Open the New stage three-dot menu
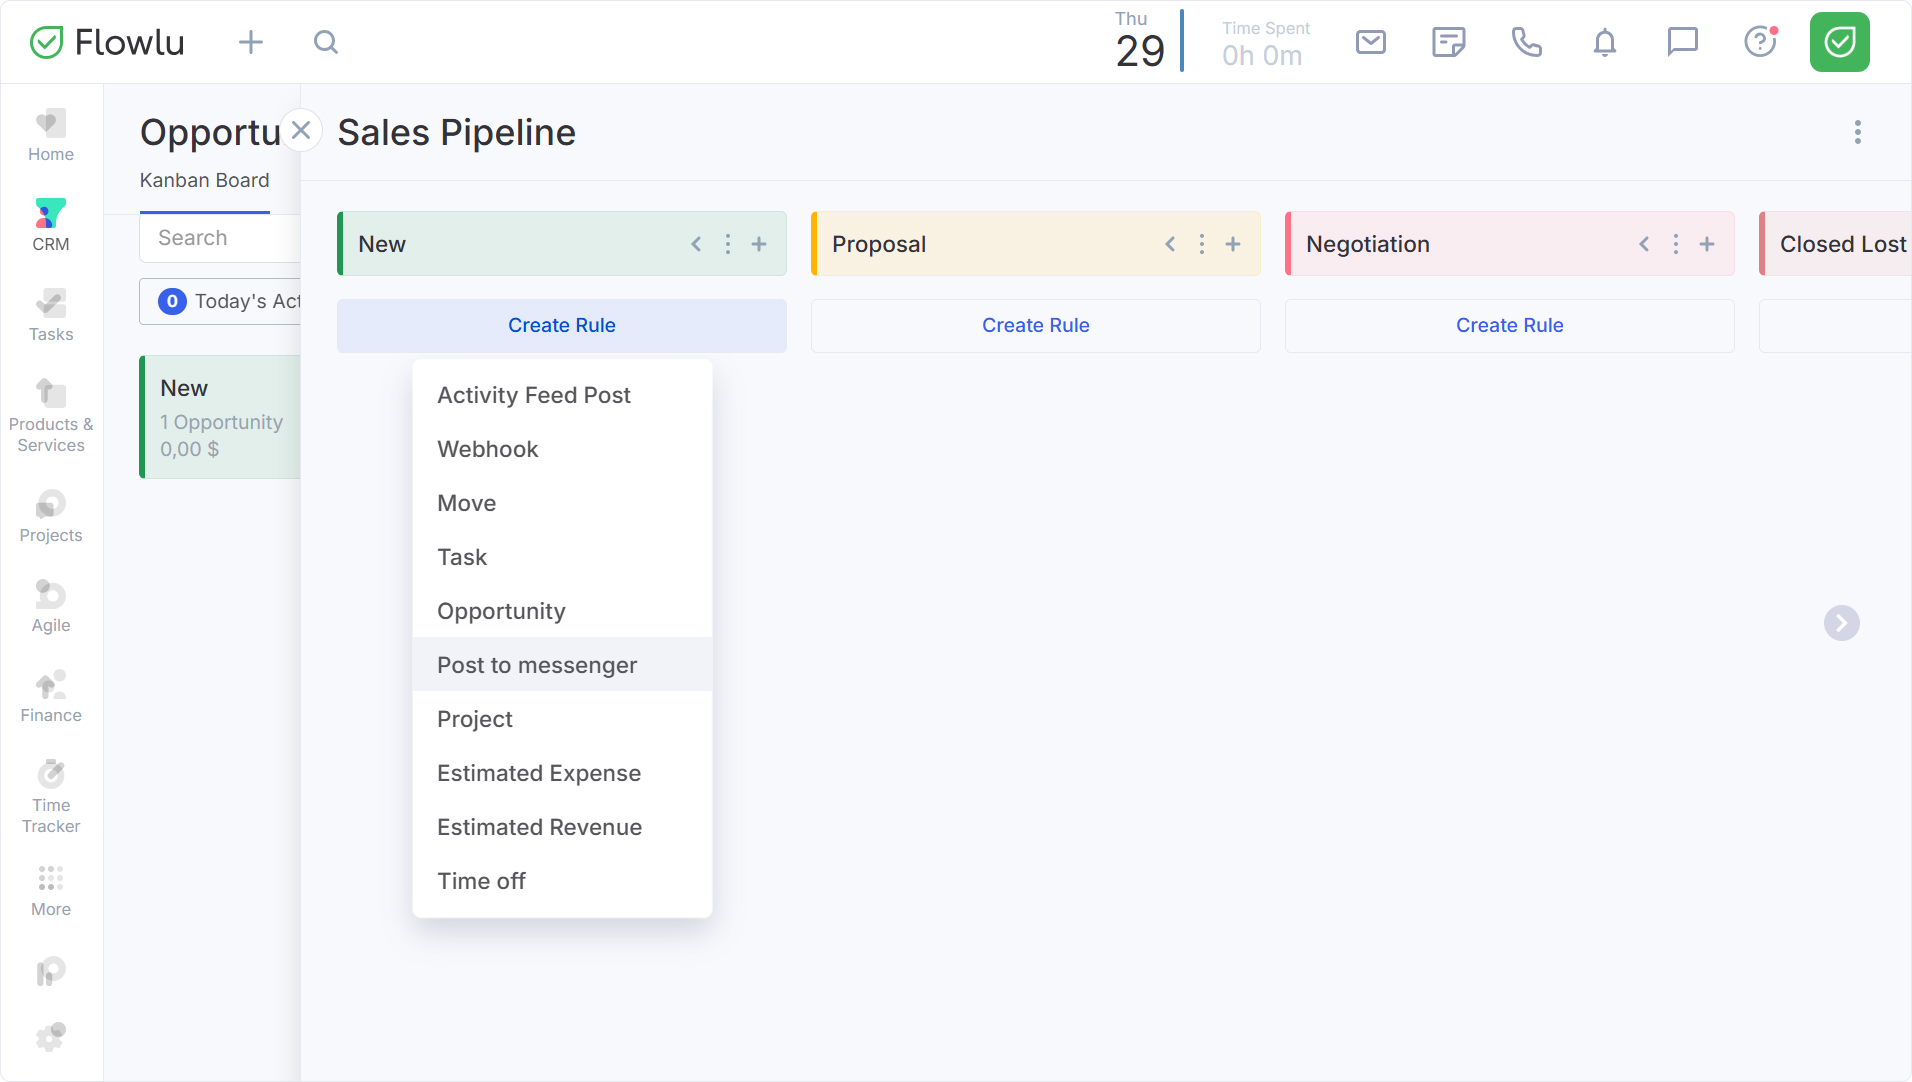1912x1082 pixels. point(728,244)
